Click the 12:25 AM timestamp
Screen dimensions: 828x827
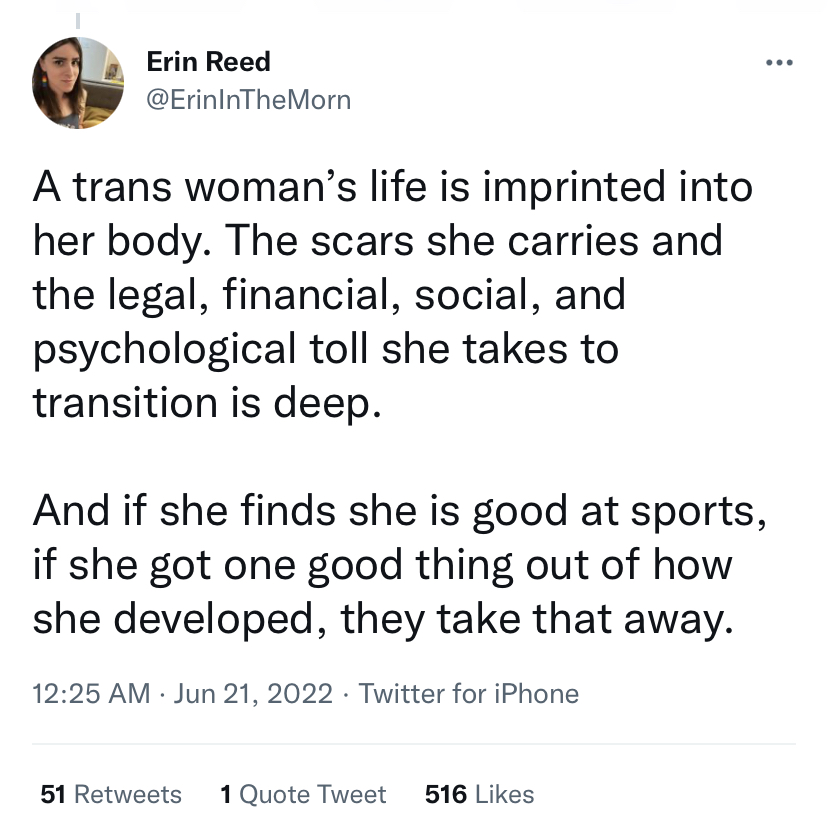click(x=92, y=693)
